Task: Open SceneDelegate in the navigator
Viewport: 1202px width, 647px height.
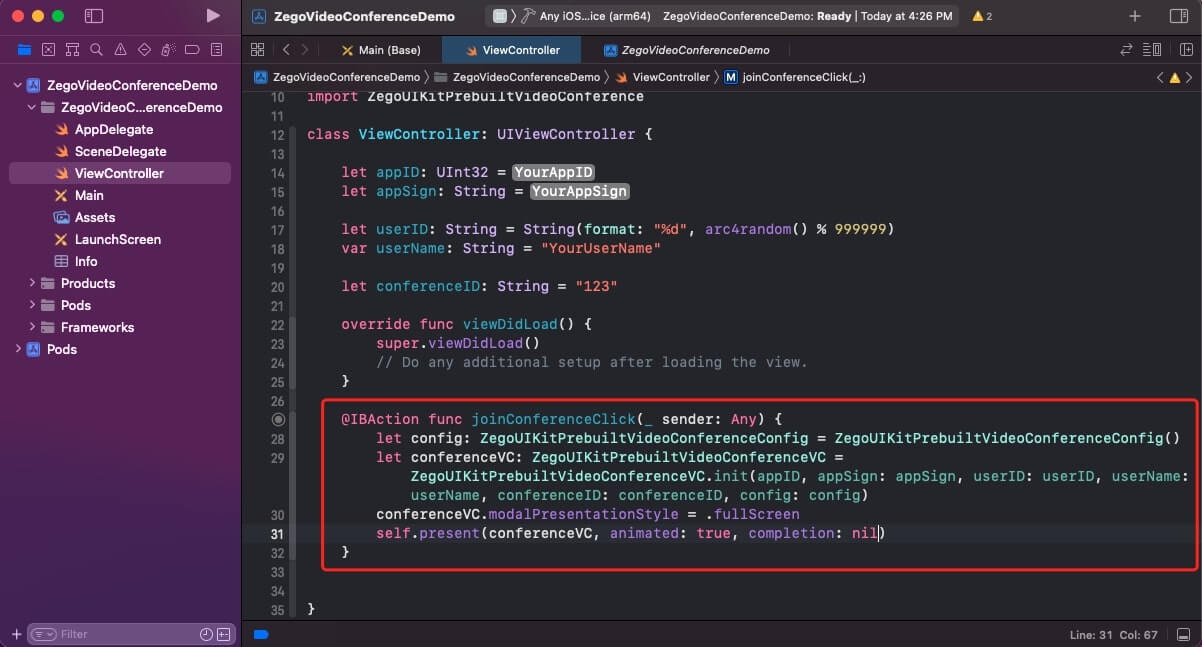Action: click(x=120, y=152)
